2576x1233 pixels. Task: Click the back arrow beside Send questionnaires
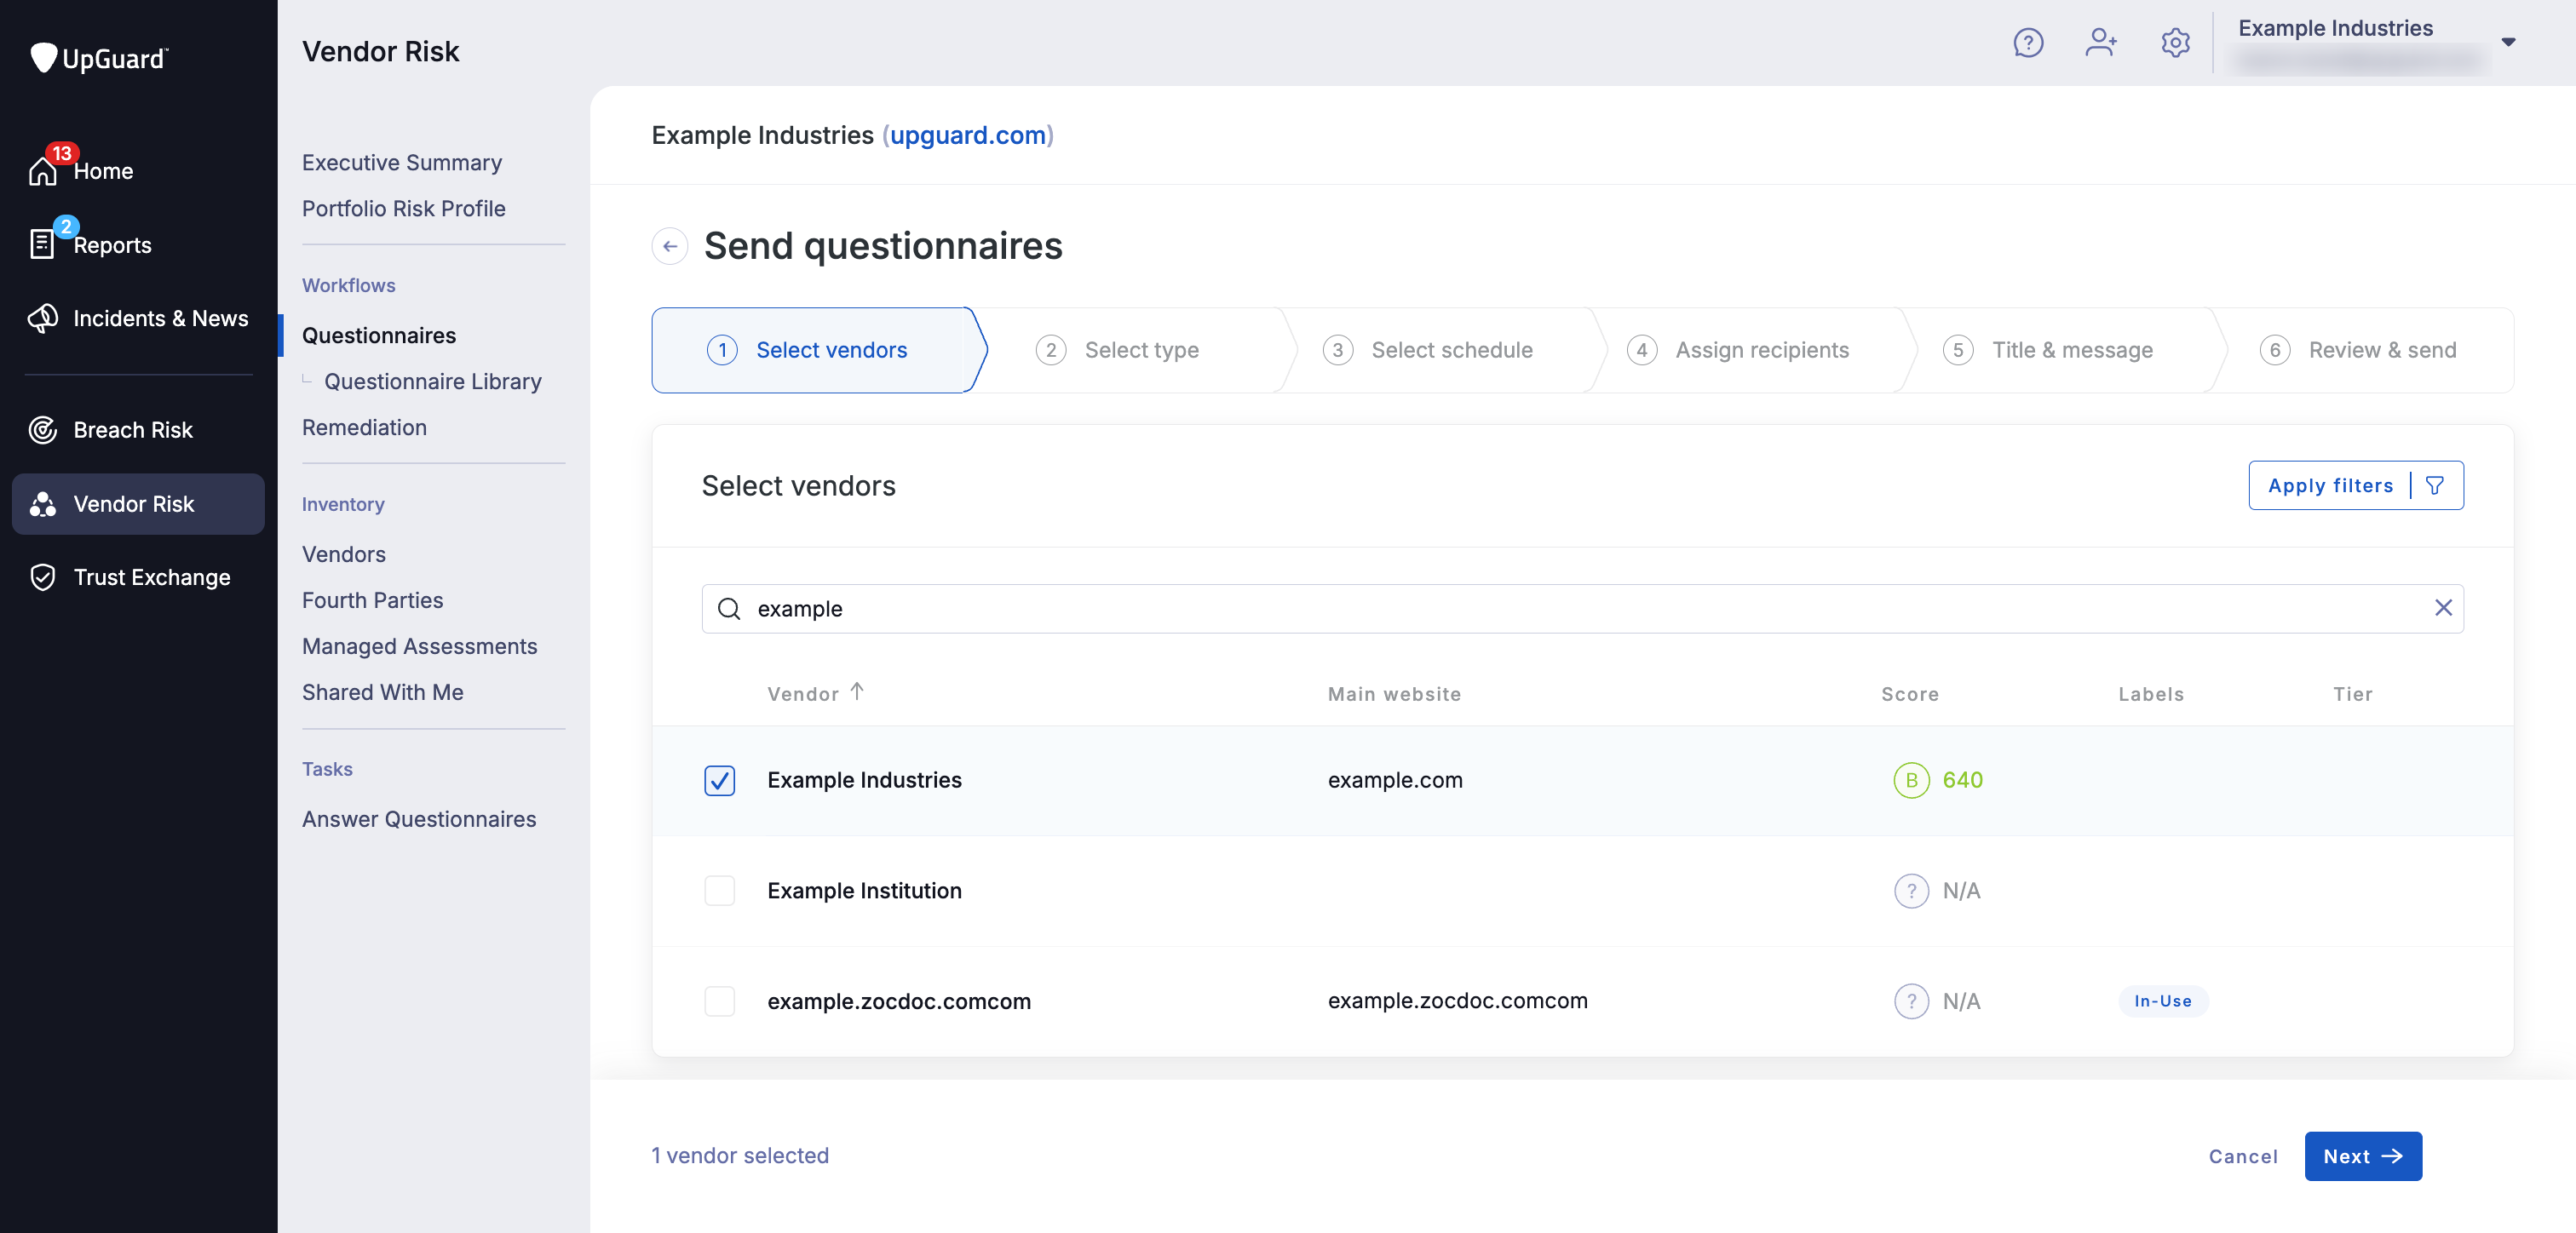click(670, 246)
